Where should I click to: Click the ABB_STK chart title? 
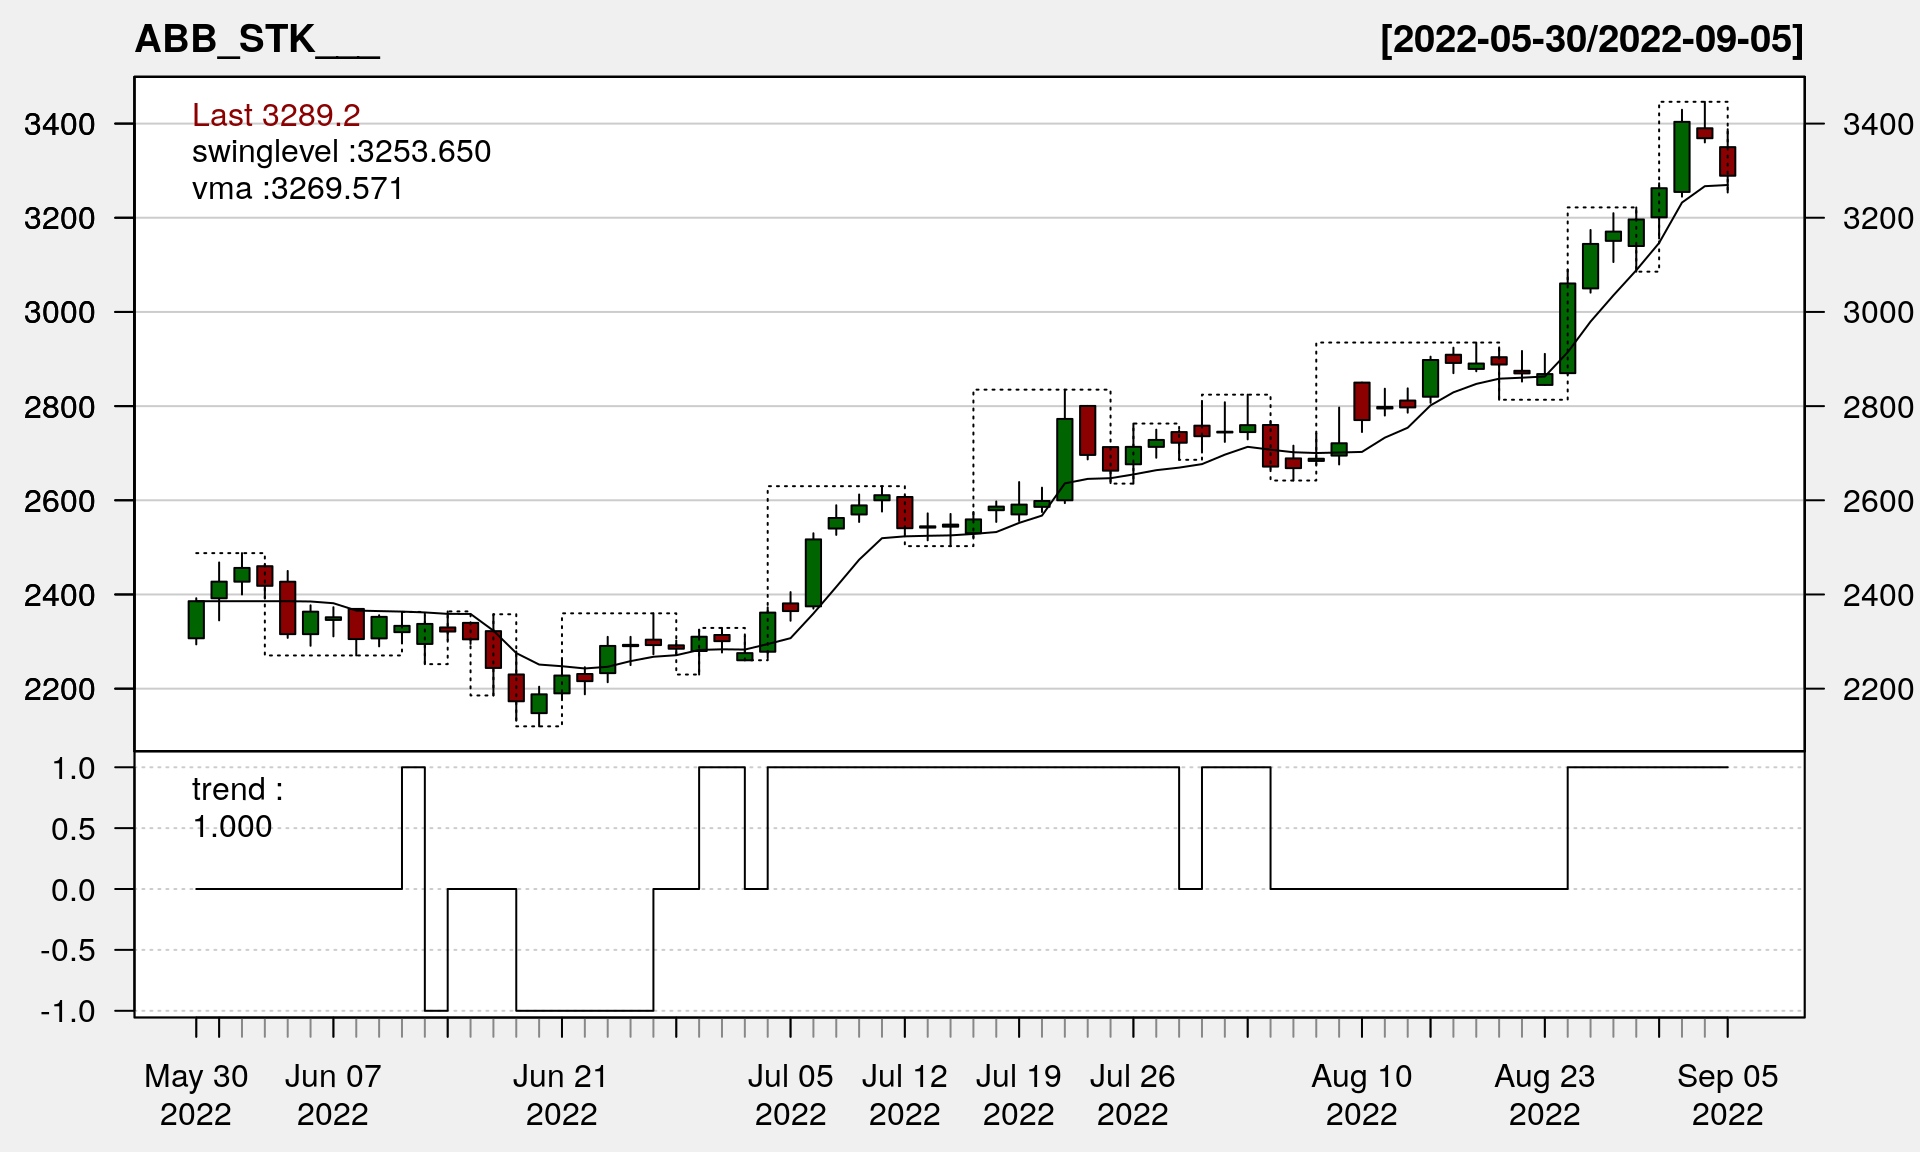coord(257,40)
